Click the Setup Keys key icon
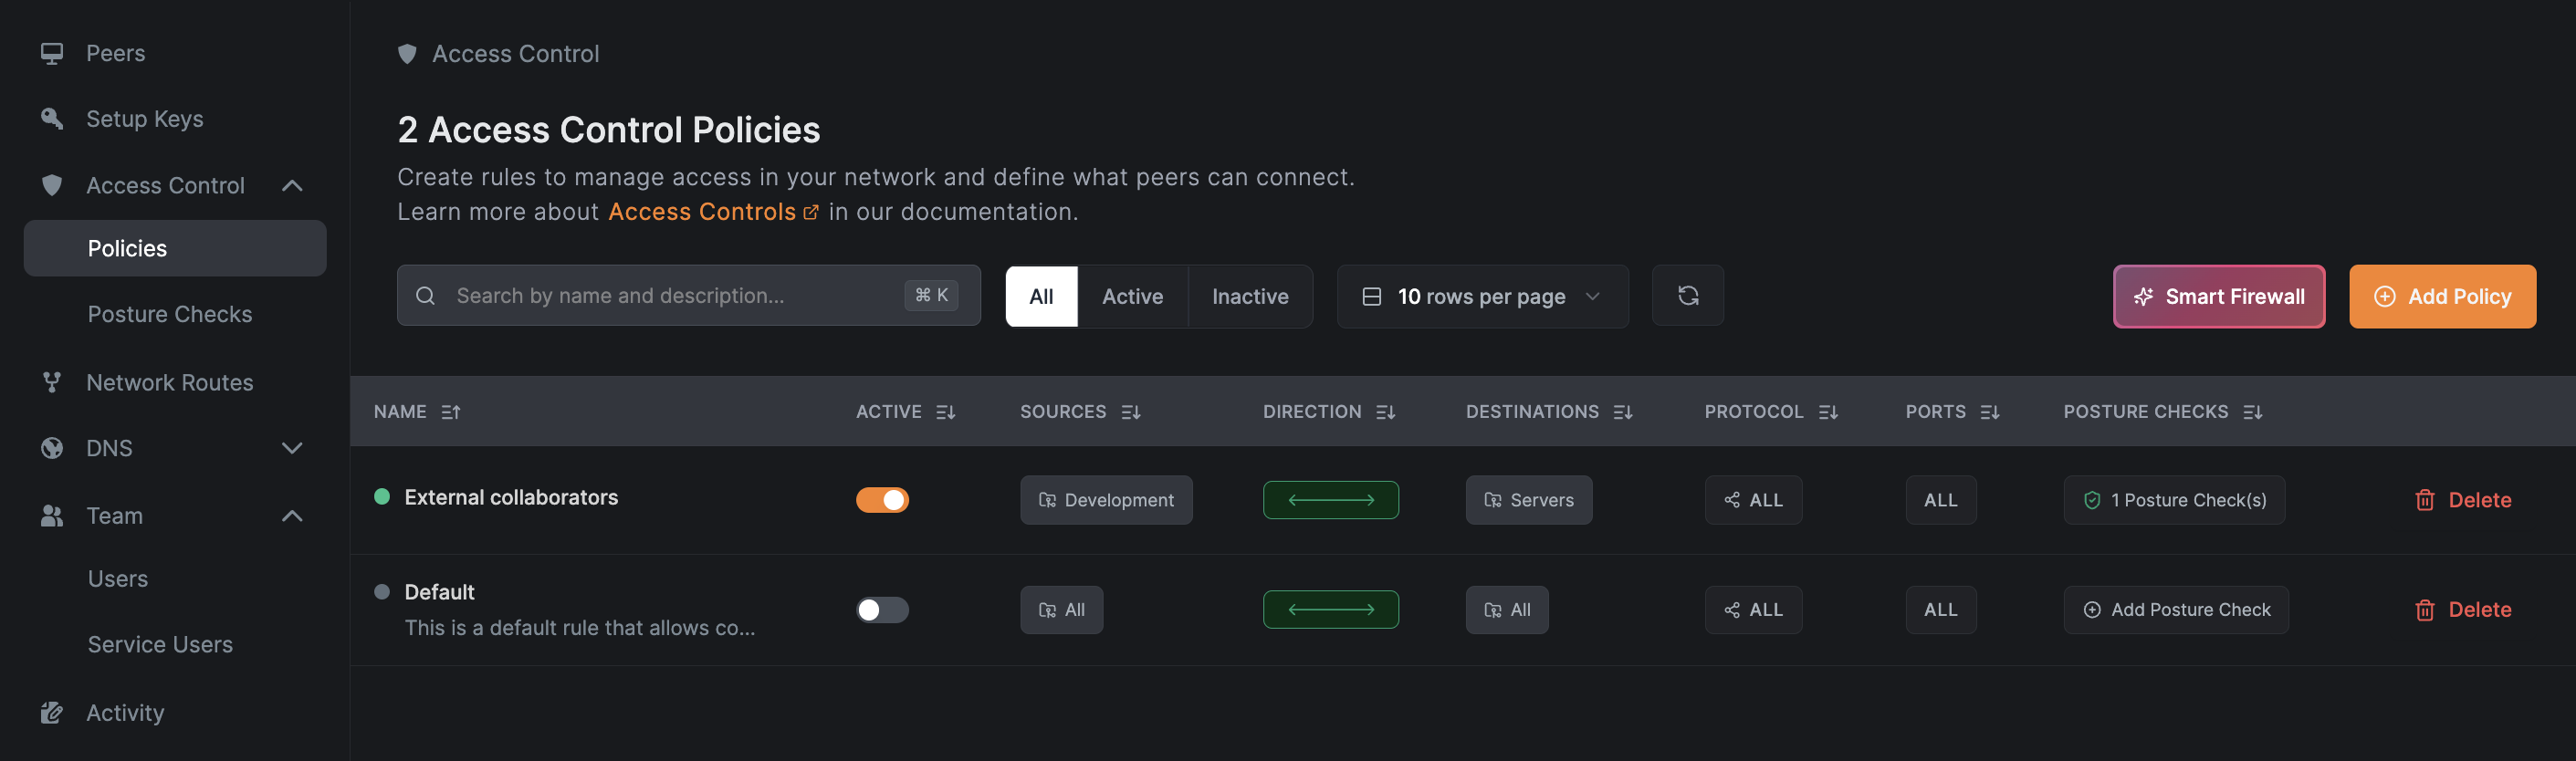Image resolution: width=2576 pixels, height=761 pixels. point(52,119)
